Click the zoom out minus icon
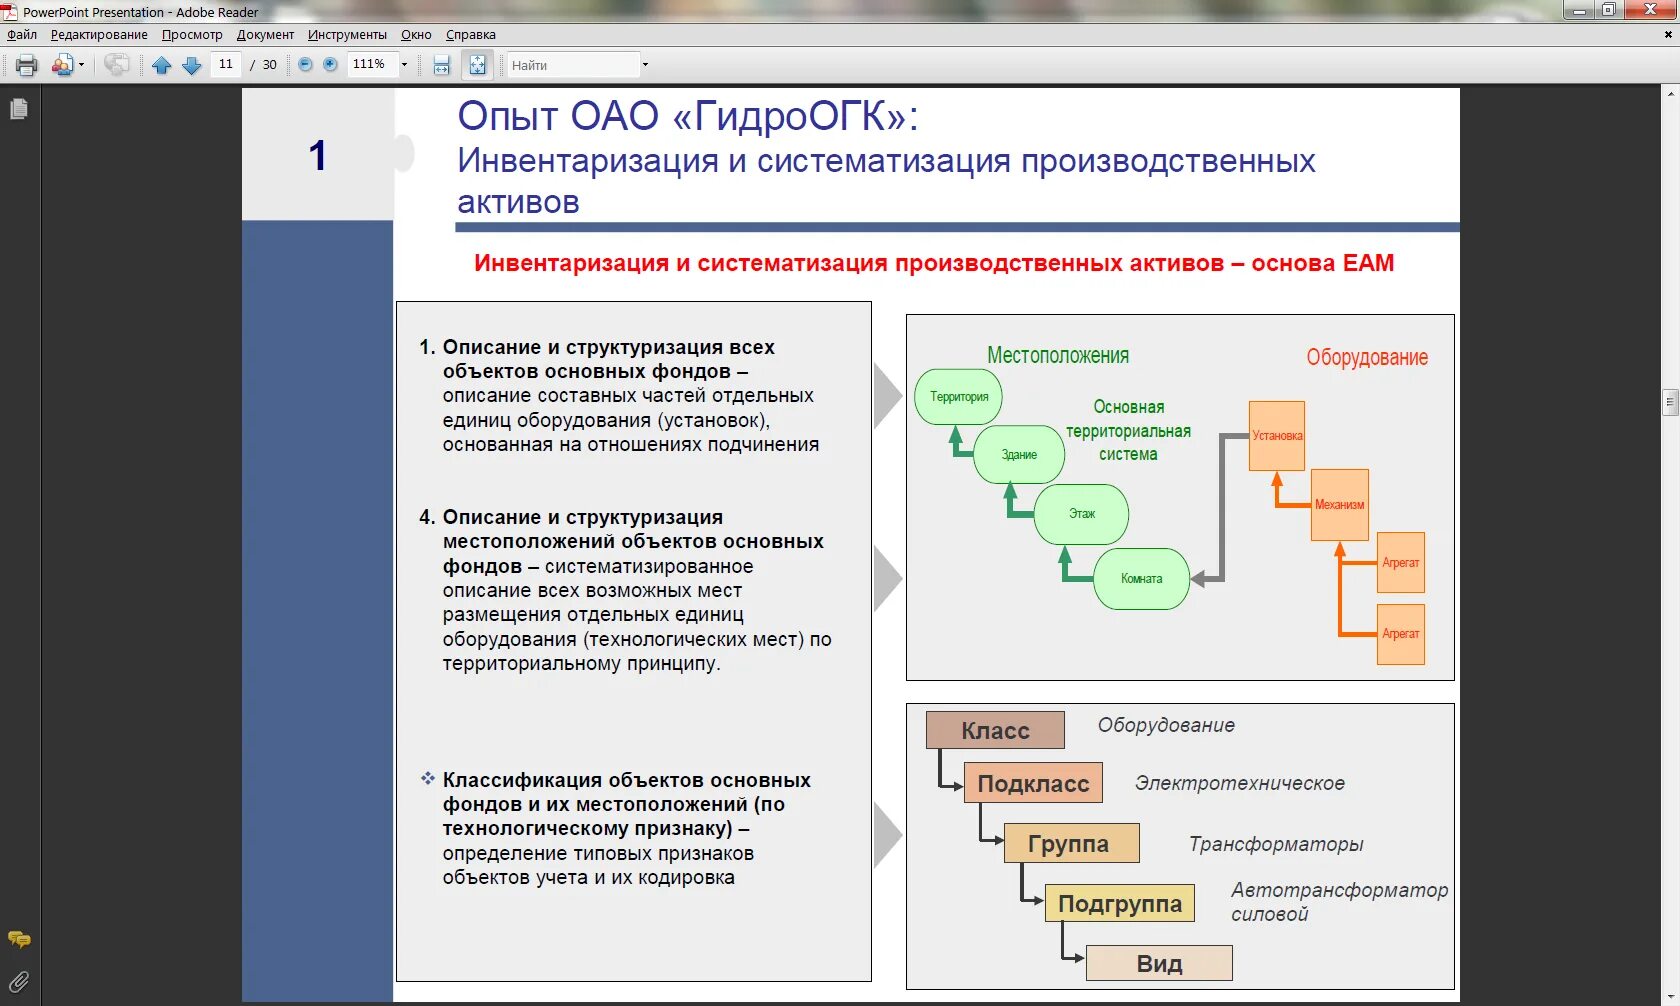Image resolution: width=1680 pixels, height=1006 pixels. pyautogui.click(x=305, y=65)
